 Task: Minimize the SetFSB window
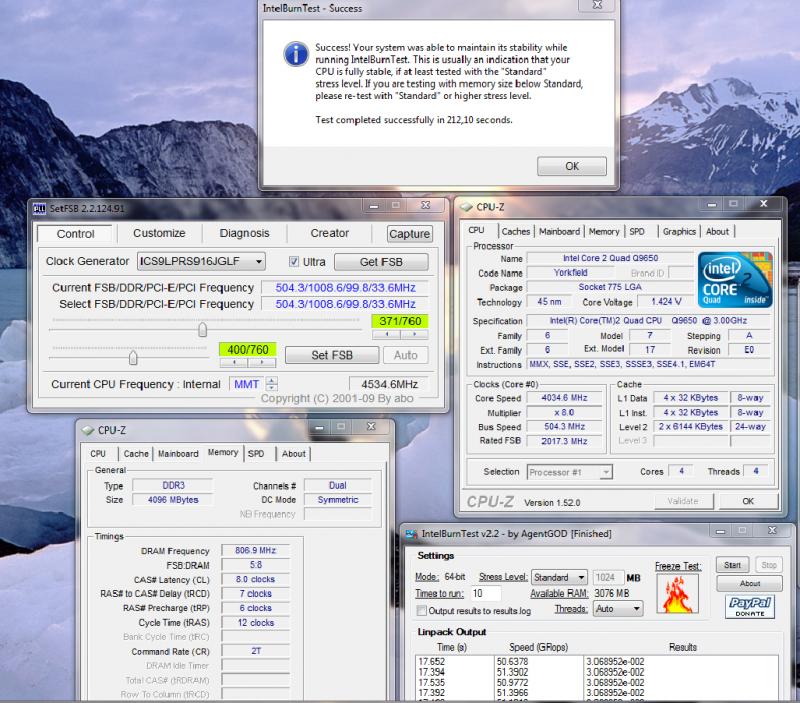click(374, 206)
